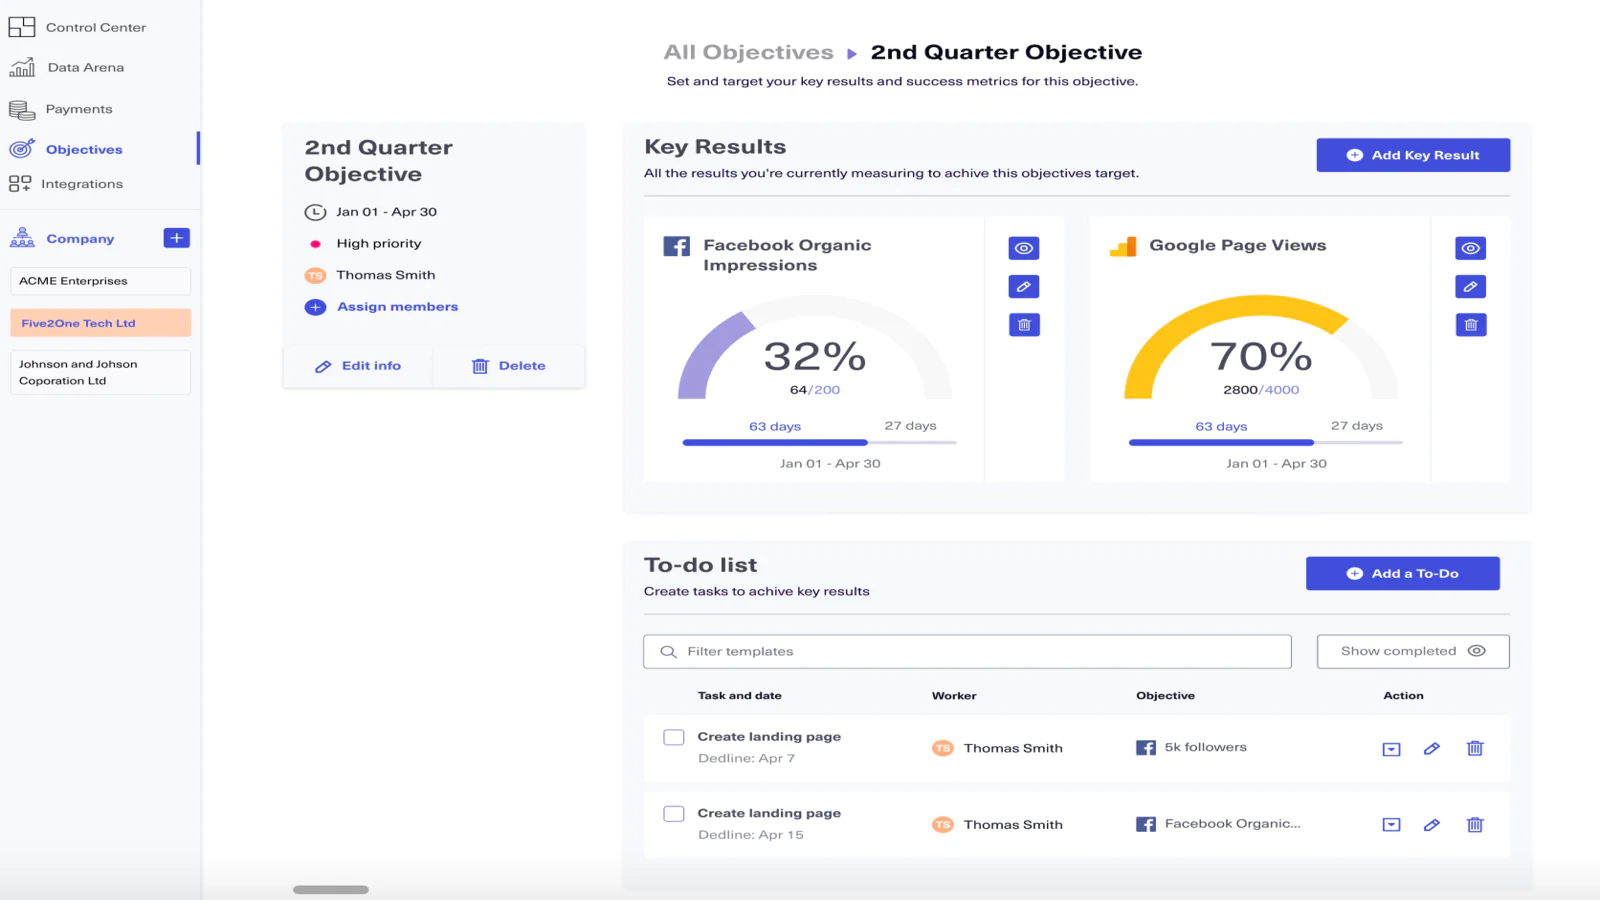1600x900 pixels.
Task: Click the Control Center grid icon
Action: 22,27
